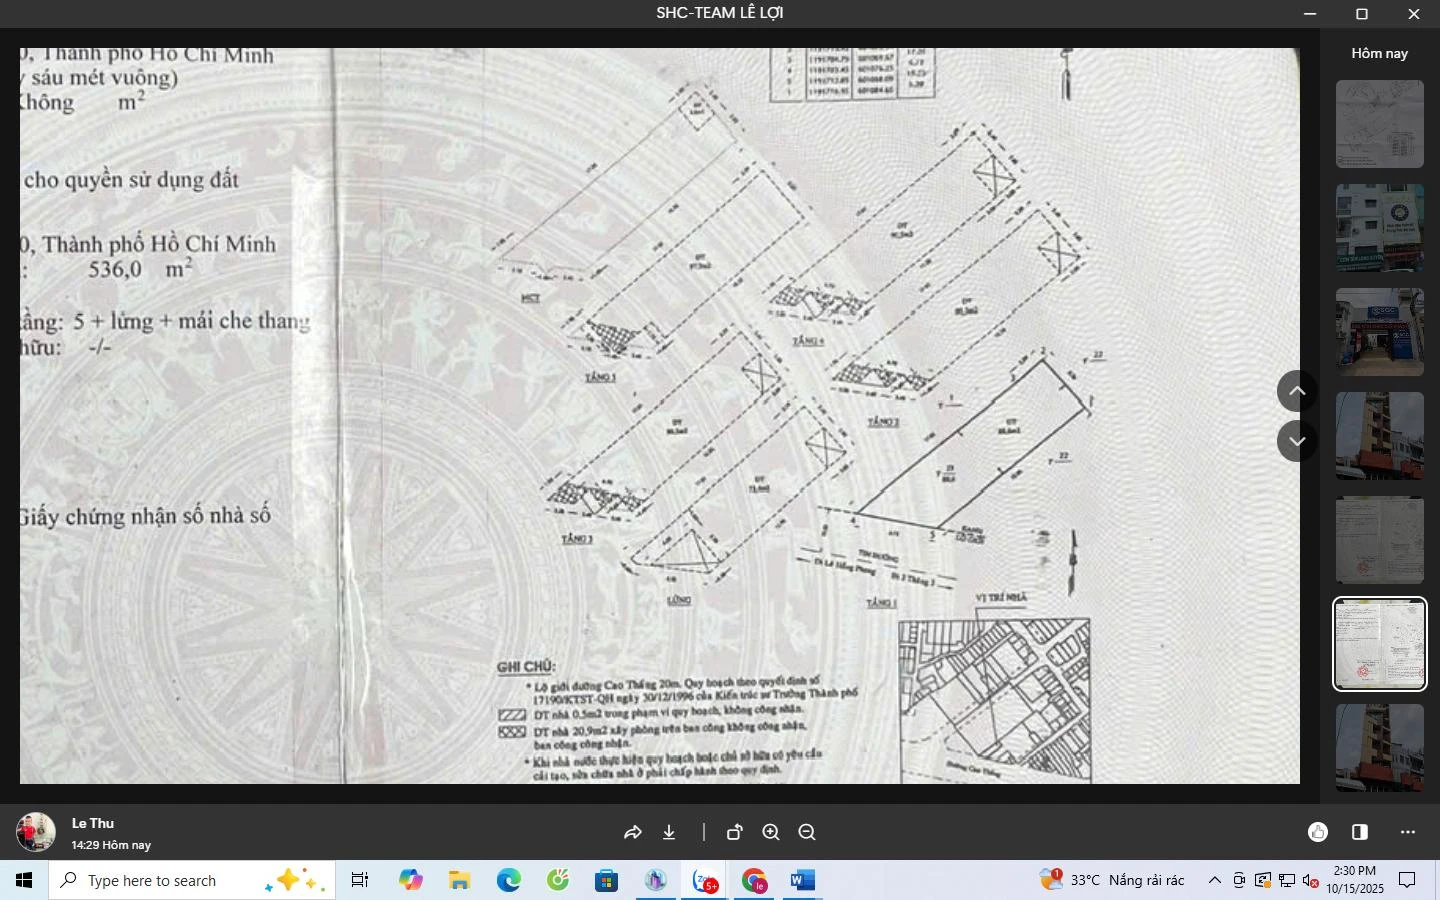Zoom in on the document image
Screen dimensions: 1440x900
[771, 832]
